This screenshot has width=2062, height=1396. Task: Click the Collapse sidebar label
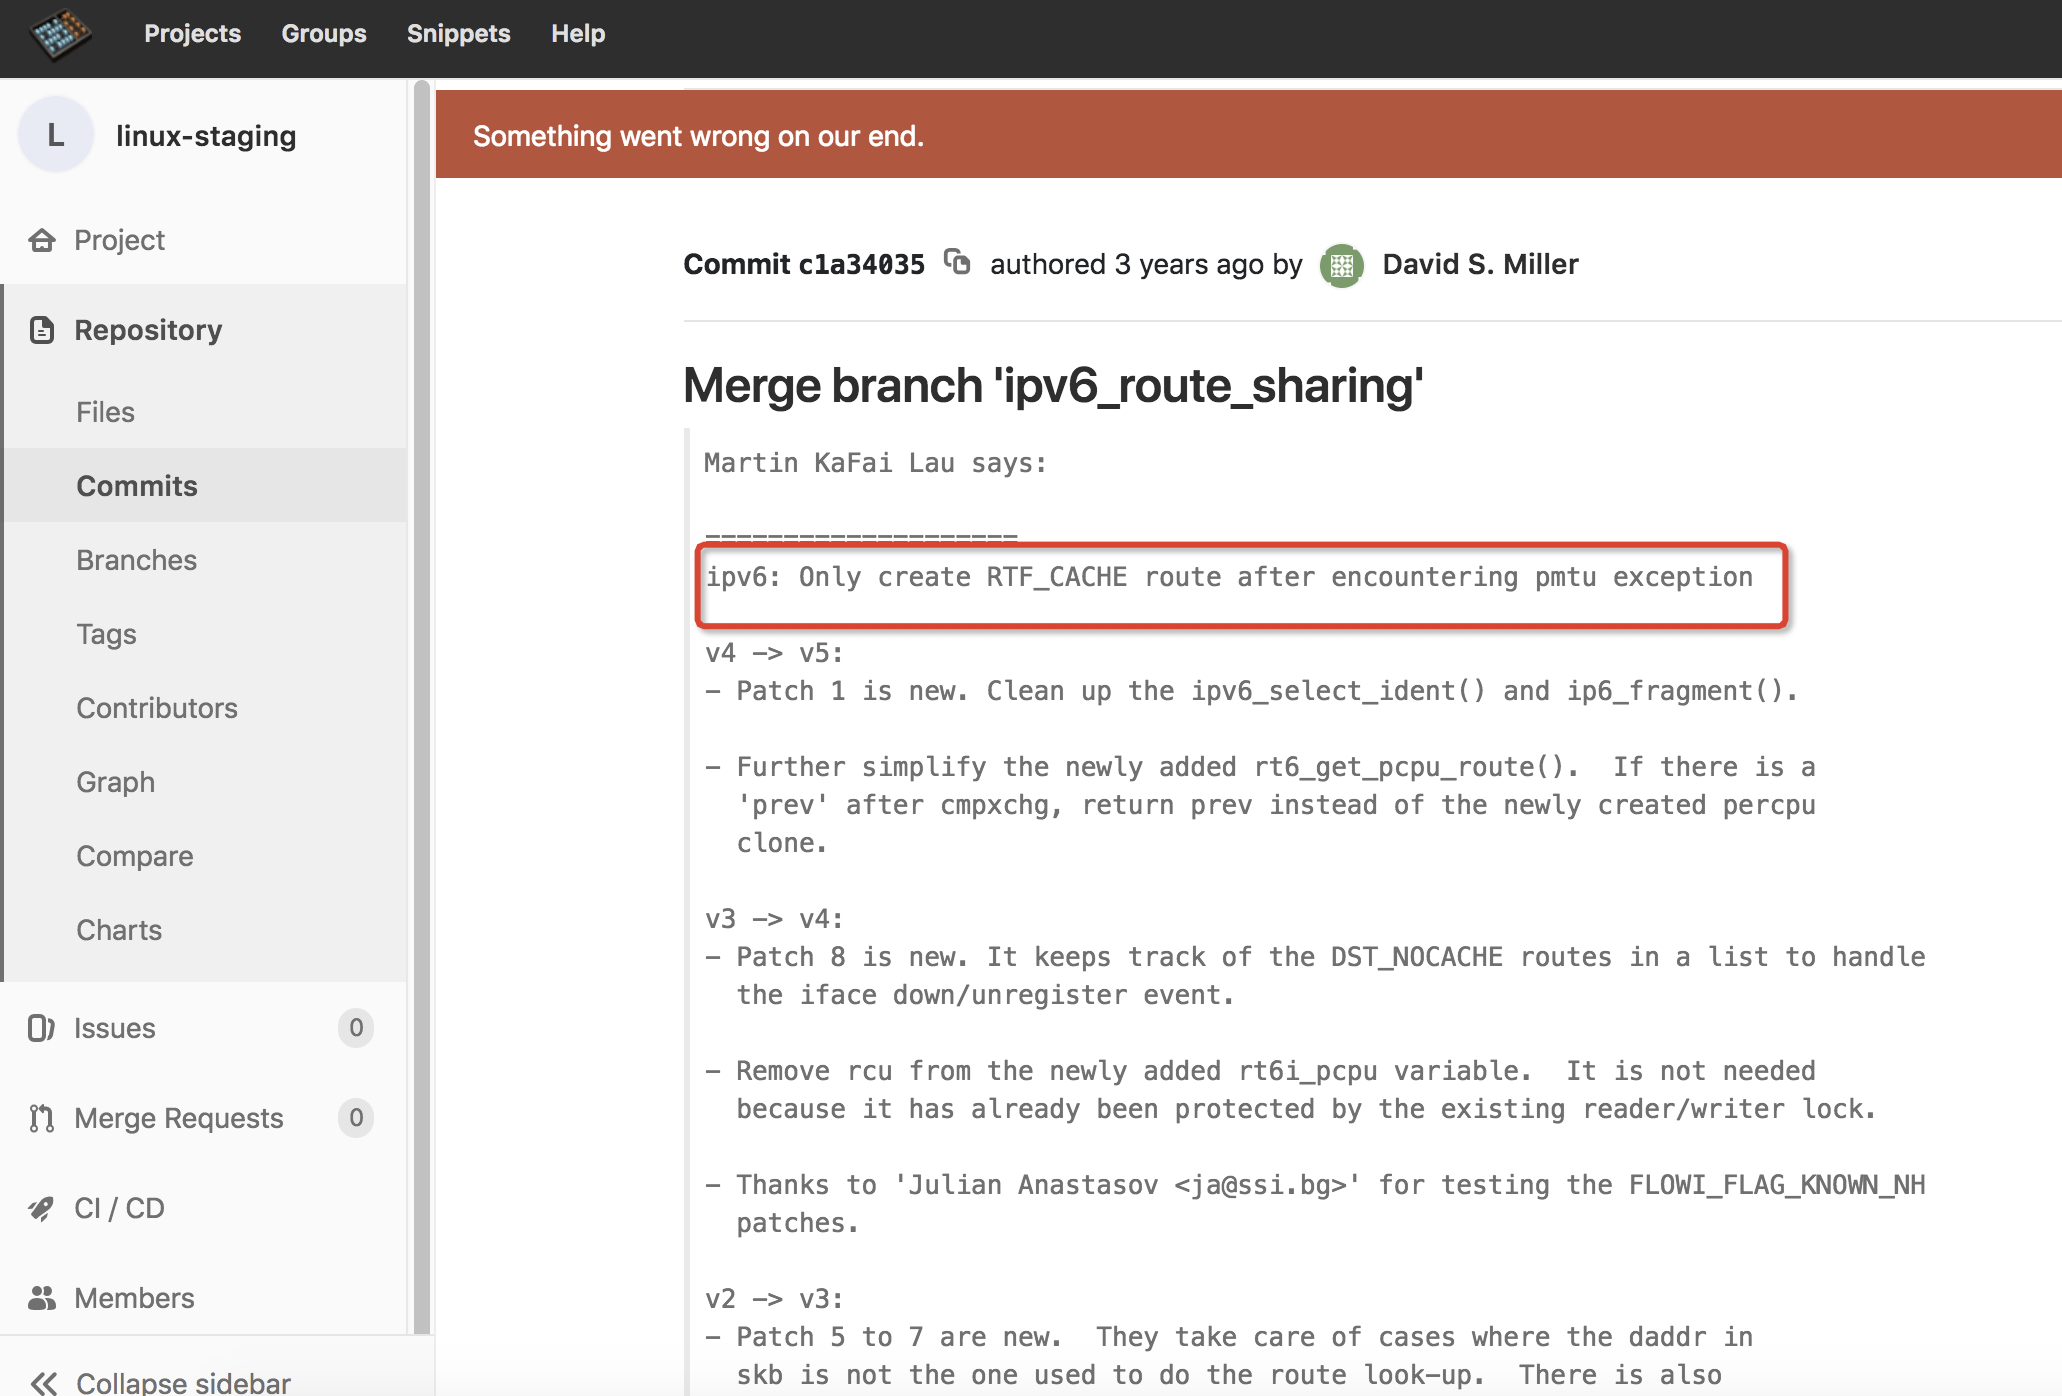pyautogui.click(x=183, y=1383)
